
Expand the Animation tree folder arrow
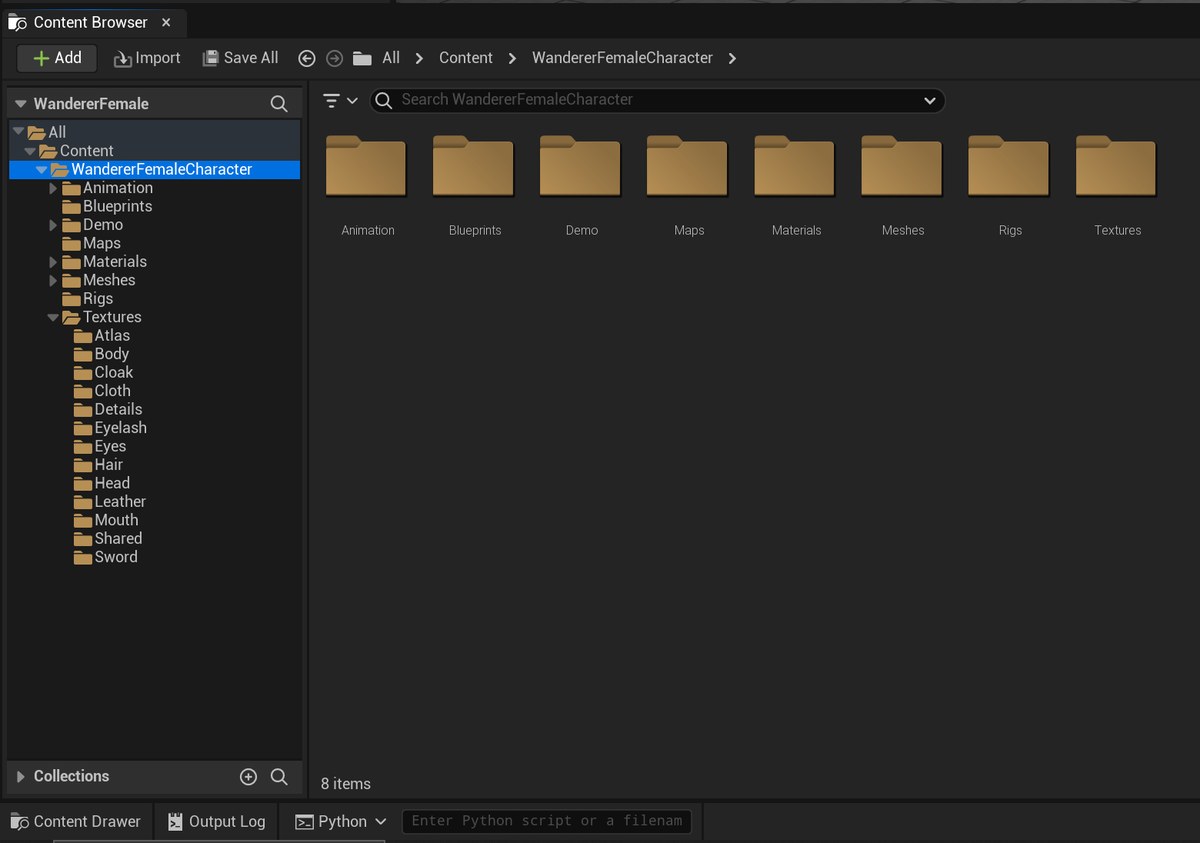coord(53,188)
